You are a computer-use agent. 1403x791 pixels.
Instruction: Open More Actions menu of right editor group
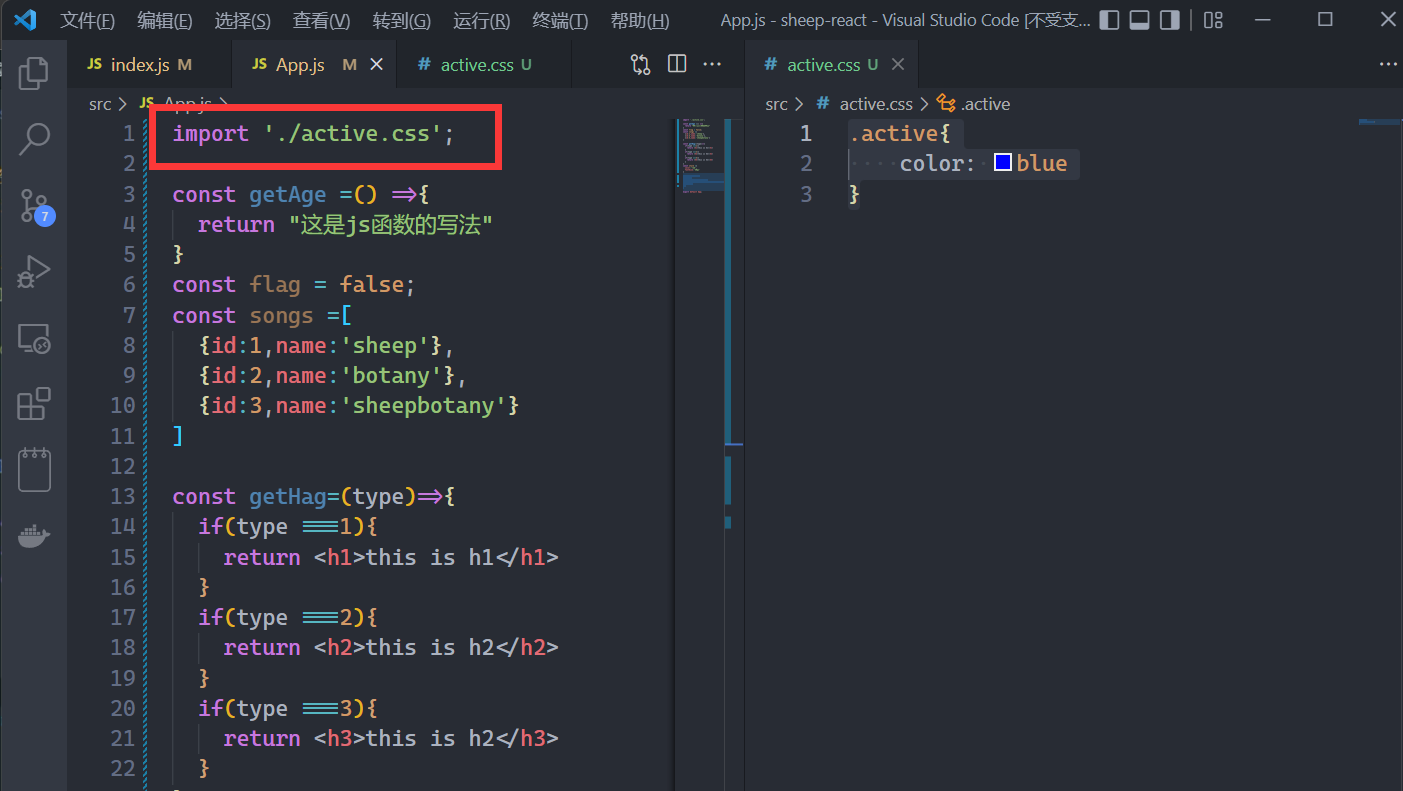pos(1388,64)
